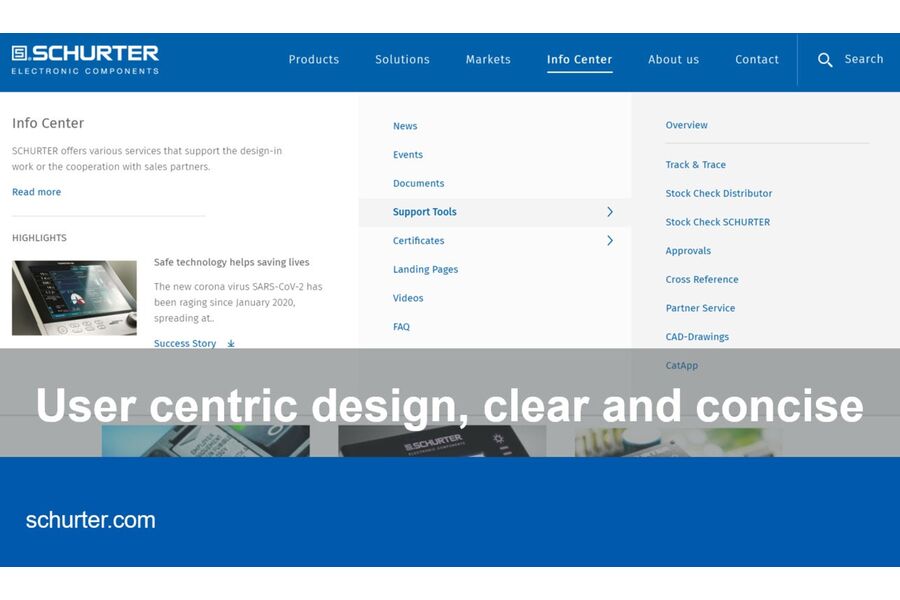Click the SCHURTER logo
The image size is (900, 600).
[x=85, y=60]
